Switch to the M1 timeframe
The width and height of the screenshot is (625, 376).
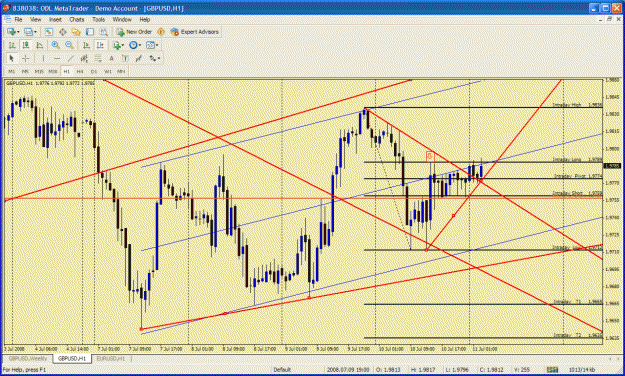(12, 71)
